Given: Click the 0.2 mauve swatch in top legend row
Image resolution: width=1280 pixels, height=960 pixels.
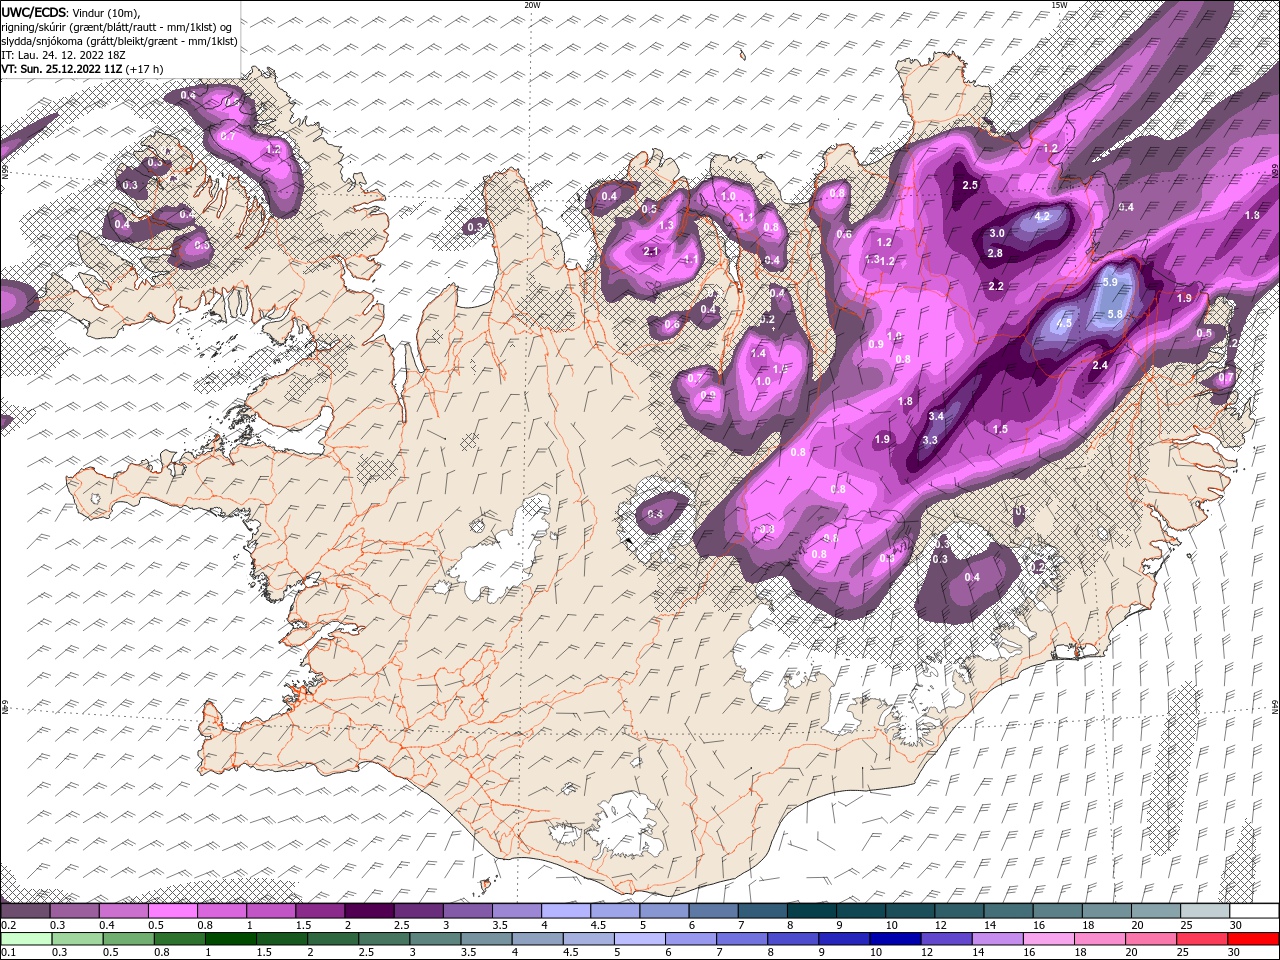Looking at the screenshot, I should click(x=25, y=911).
